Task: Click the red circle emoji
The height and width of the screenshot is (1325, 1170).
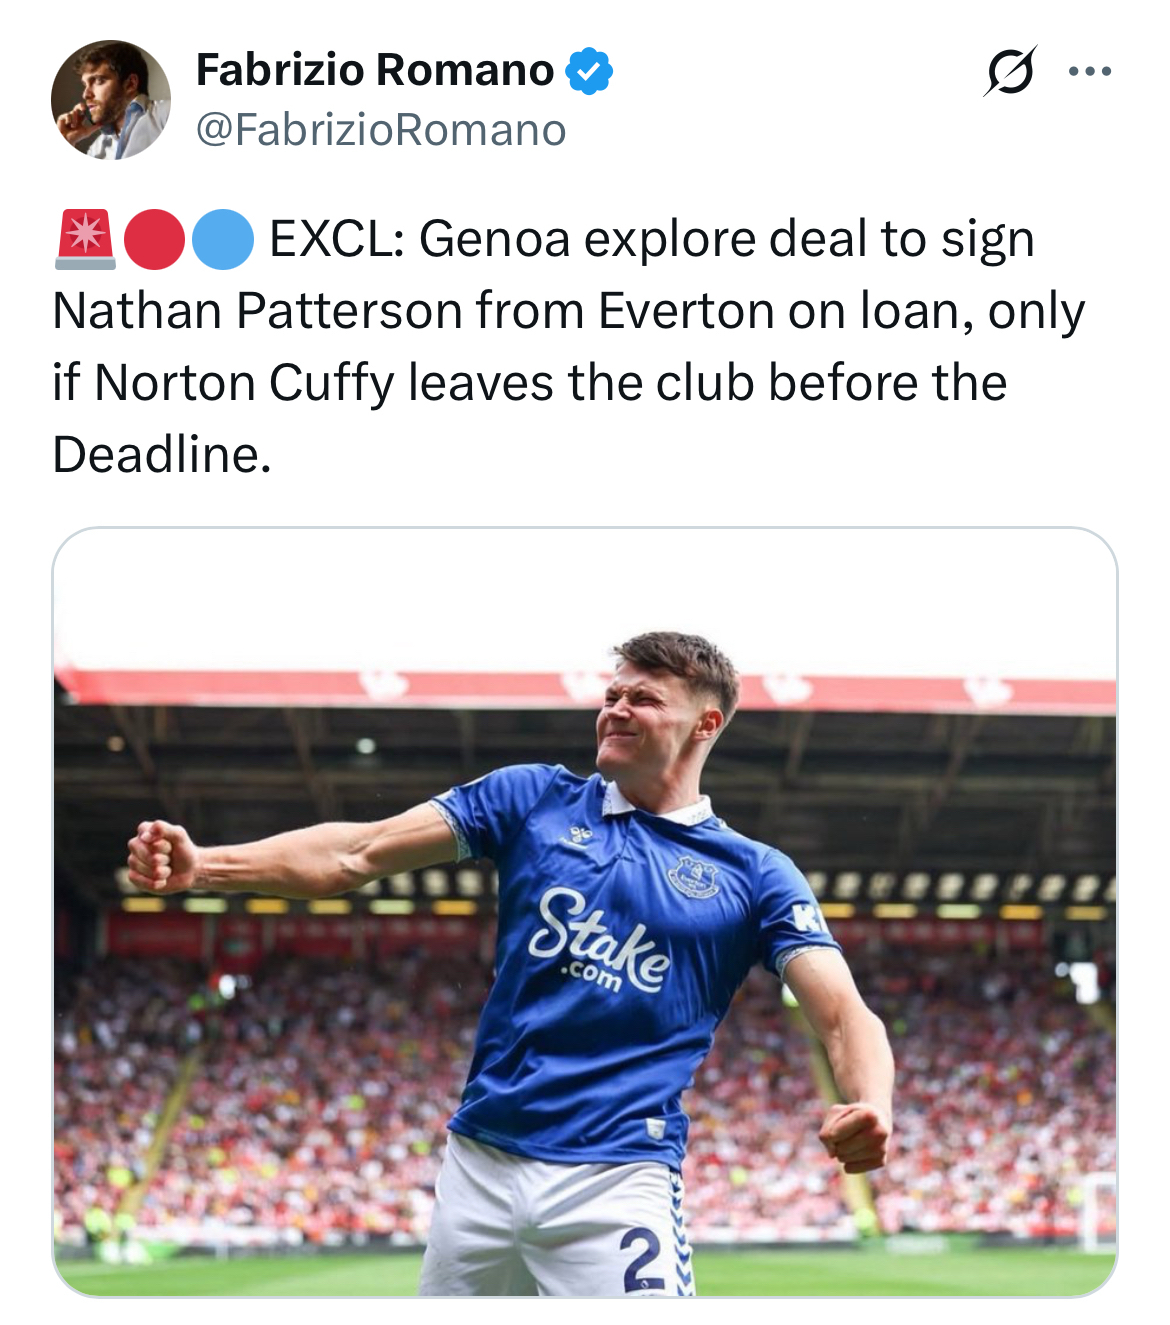Action: click(x=154, y=240)
